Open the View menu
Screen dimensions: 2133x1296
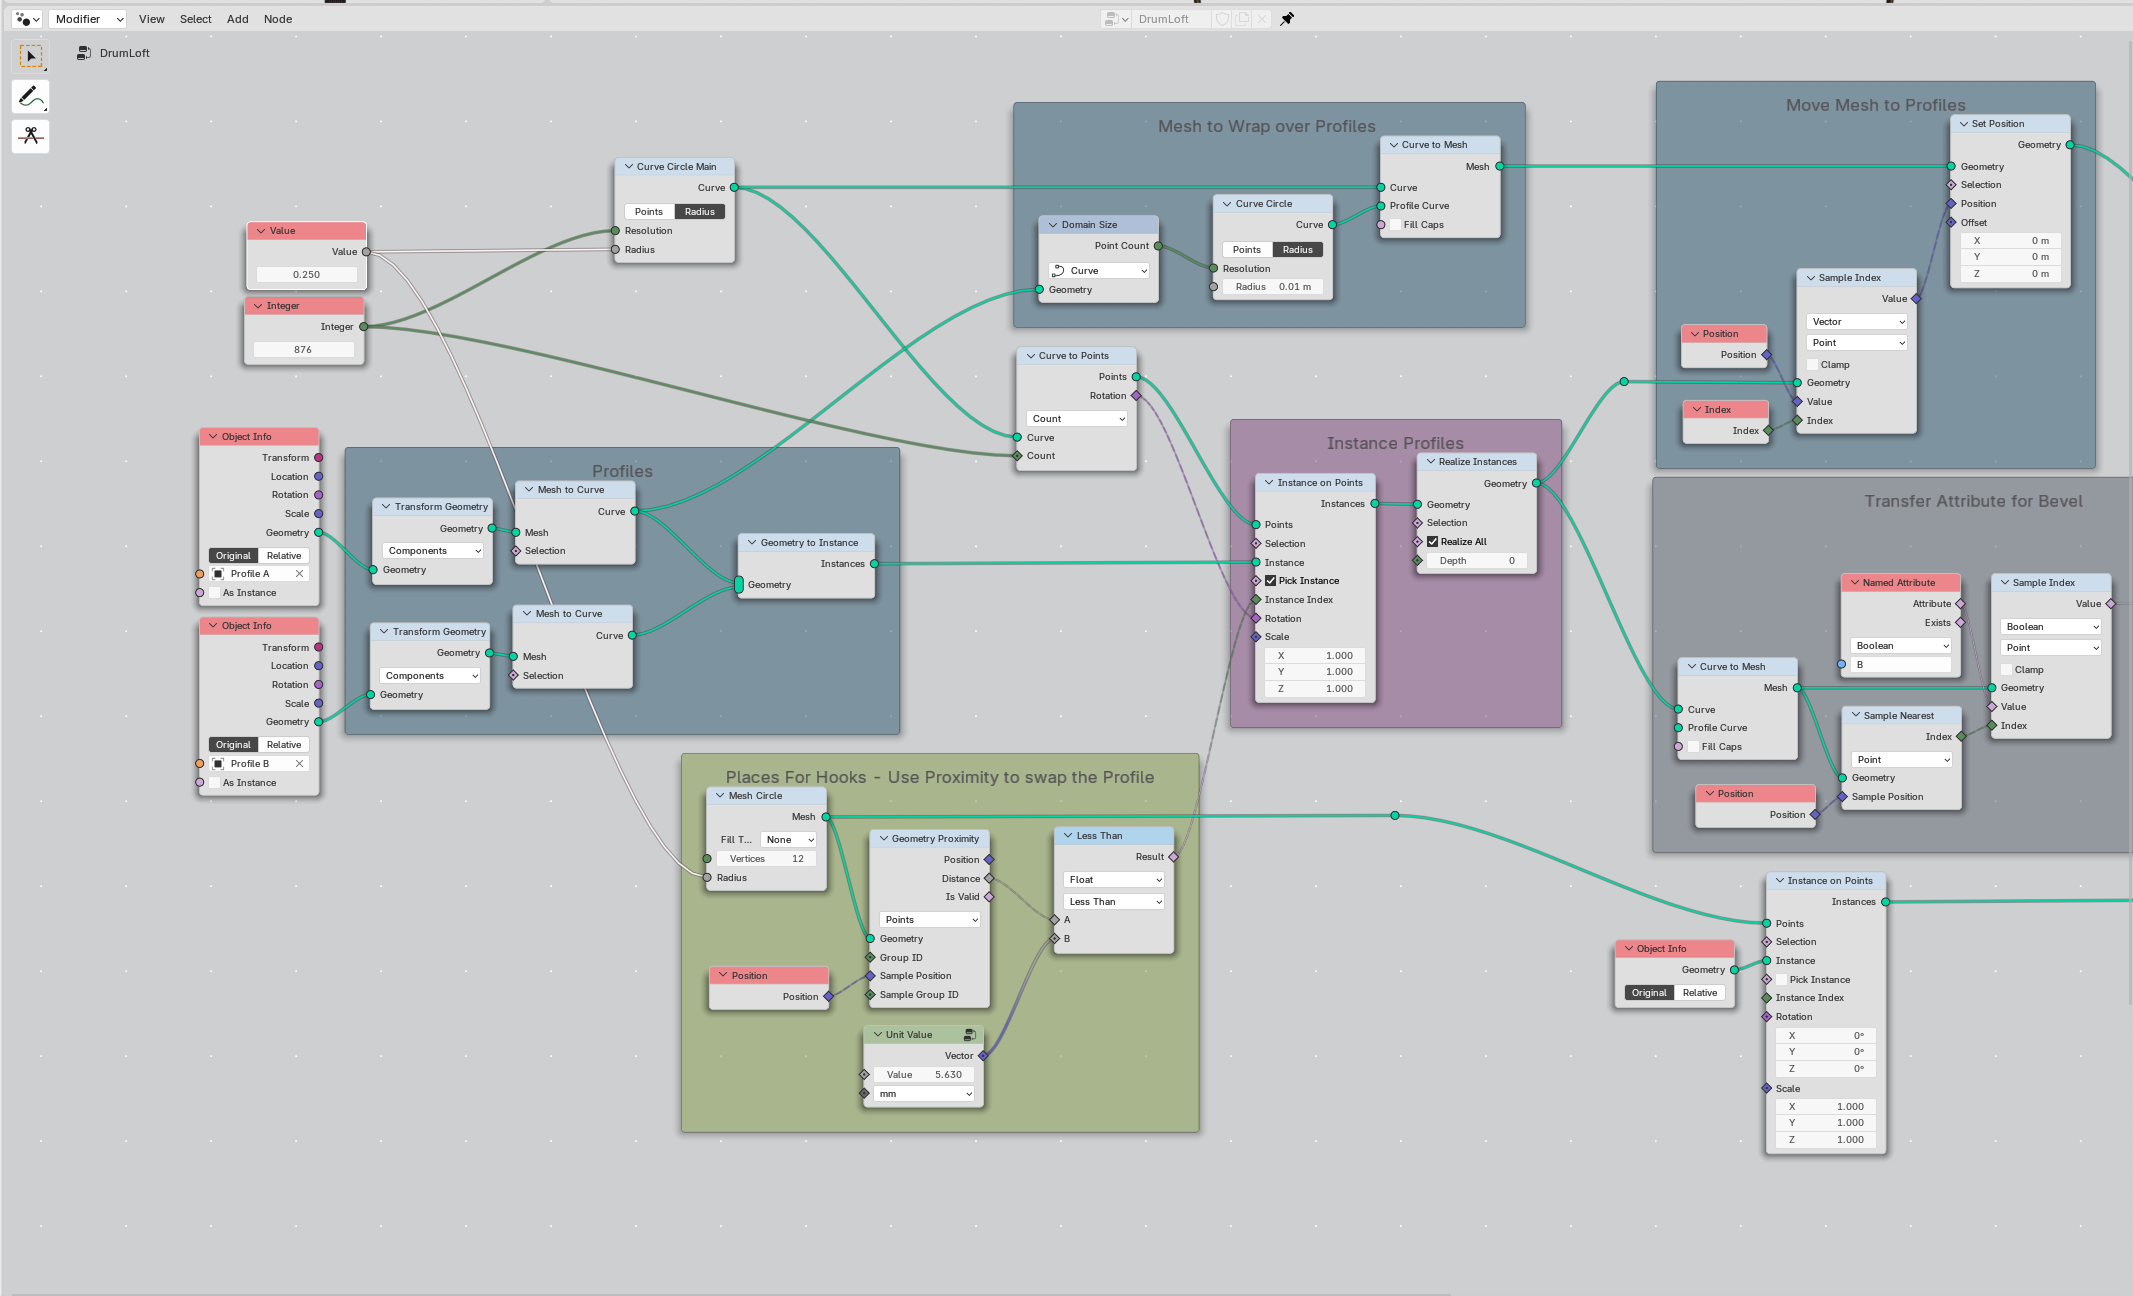(152, 19)
